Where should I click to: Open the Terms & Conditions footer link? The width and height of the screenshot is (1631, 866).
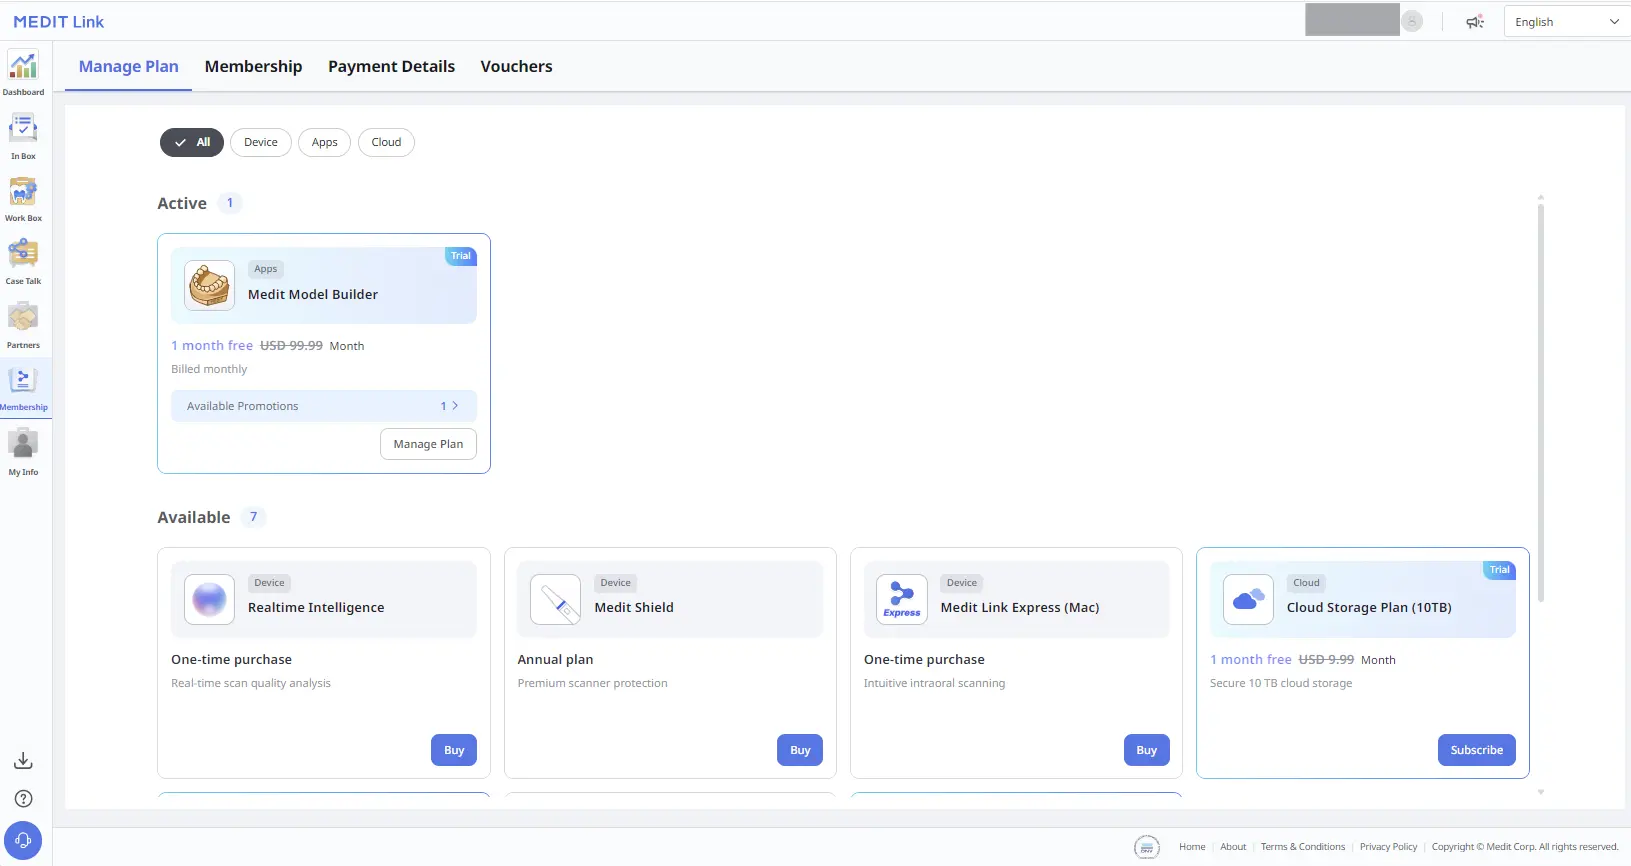pyautogui.click(x=1303, y=847)
